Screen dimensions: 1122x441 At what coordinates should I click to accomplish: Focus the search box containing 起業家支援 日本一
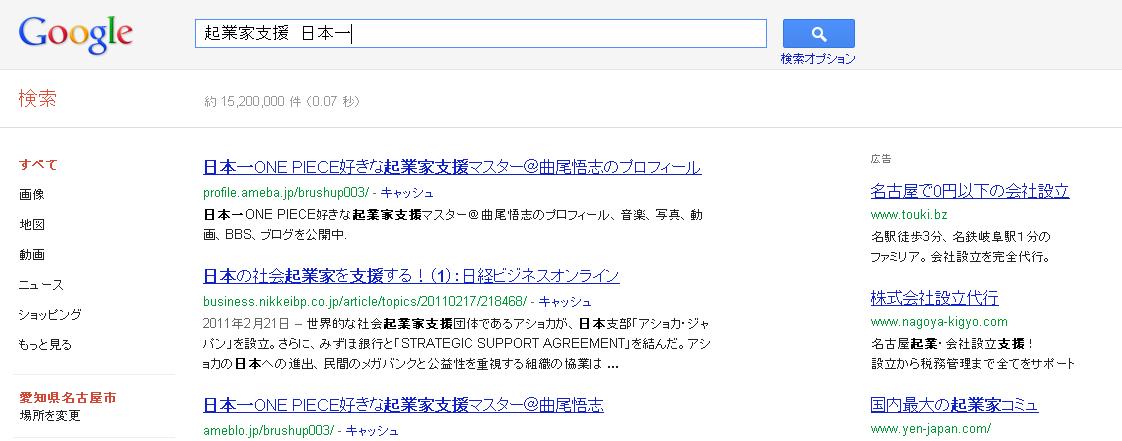tap(480, 34)
